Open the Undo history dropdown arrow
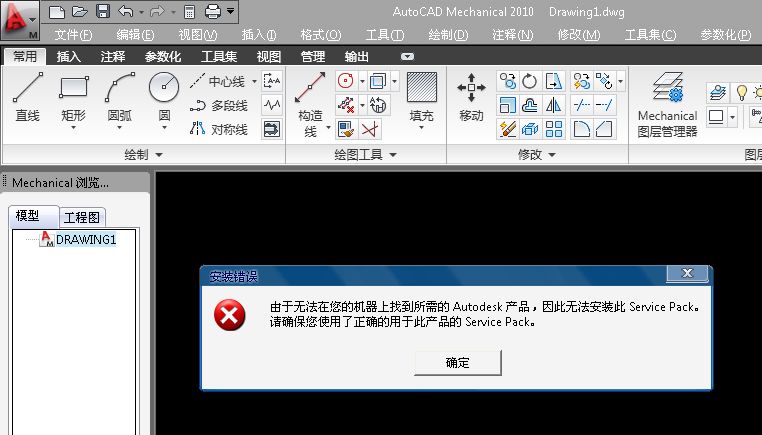 click(141, 12)
